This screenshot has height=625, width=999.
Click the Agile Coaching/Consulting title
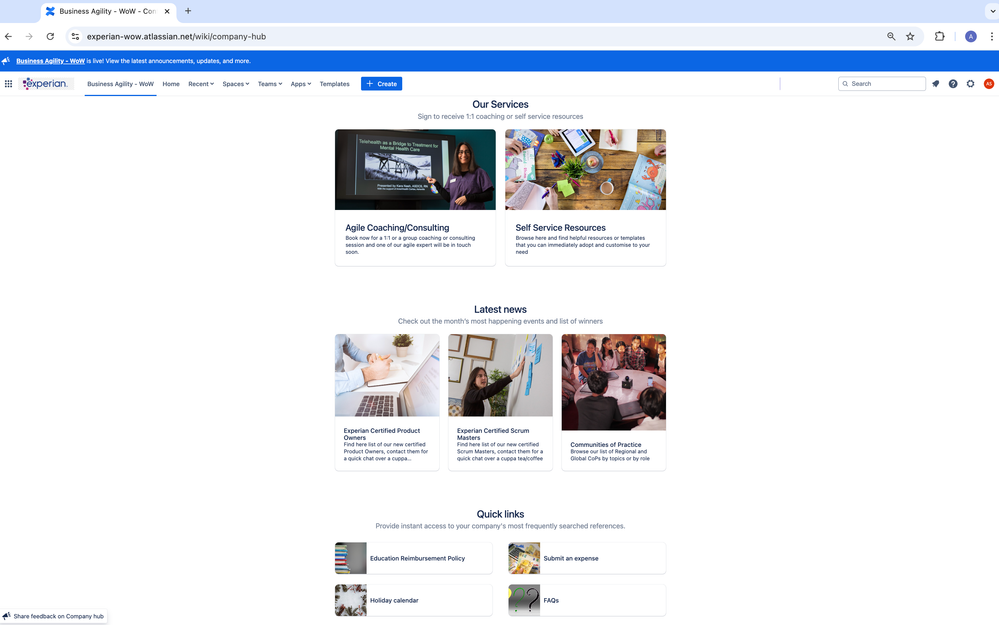(x=397, y=227)
